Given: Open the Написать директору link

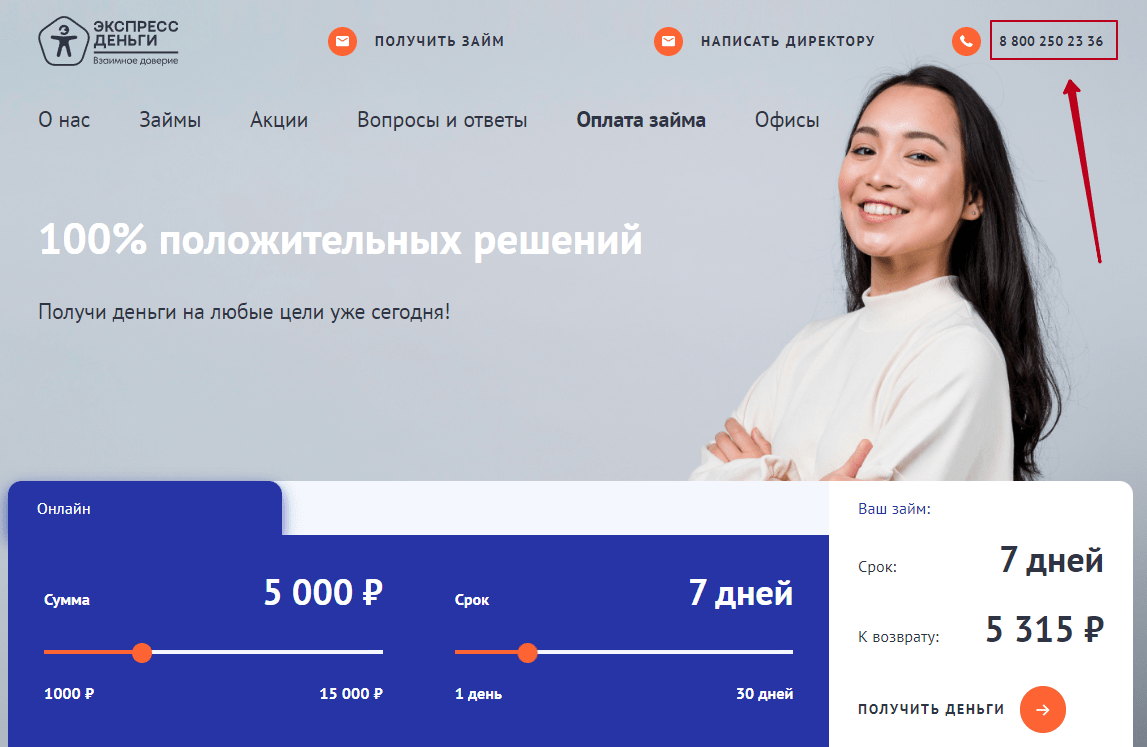Looking at the screenshot, I should (x=788, y=41).
